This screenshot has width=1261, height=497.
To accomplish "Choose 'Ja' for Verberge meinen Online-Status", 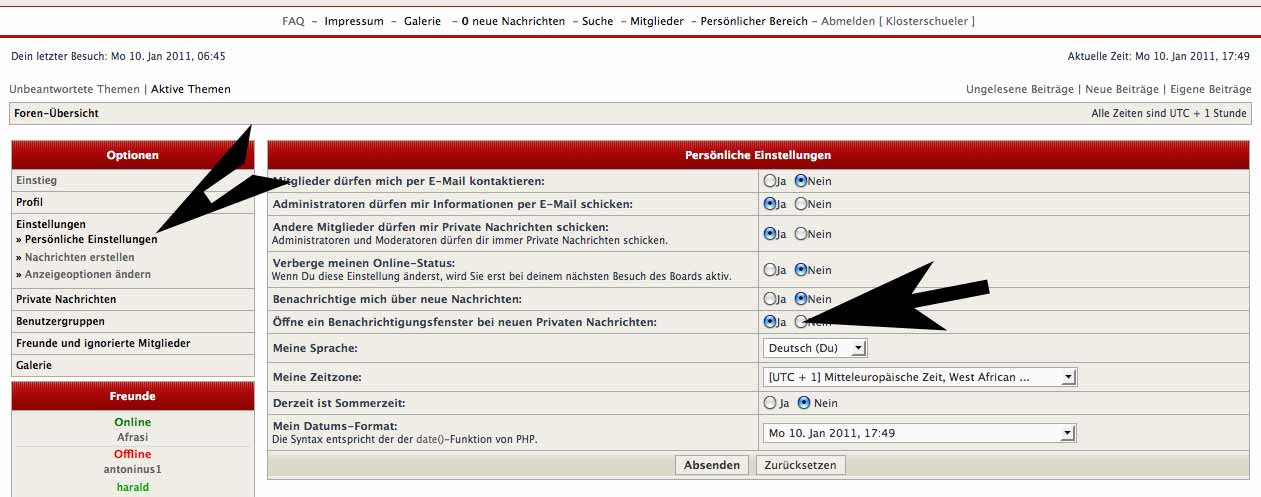I will point(769,269).
